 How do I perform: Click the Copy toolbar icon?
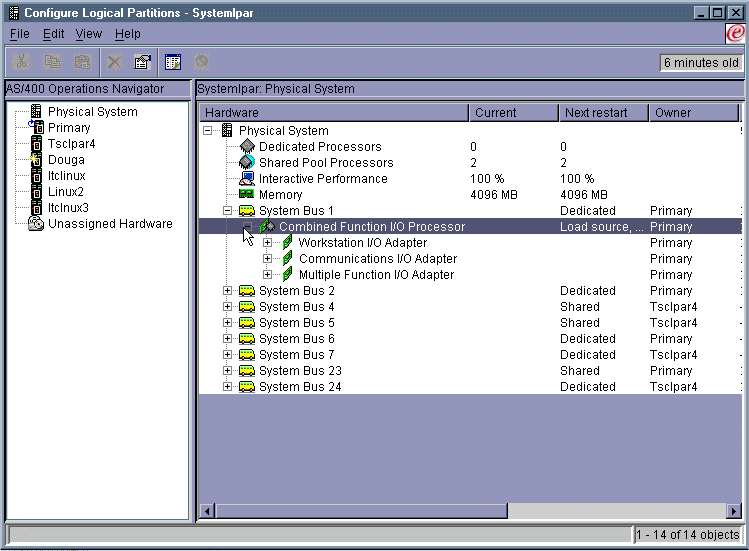52,62
